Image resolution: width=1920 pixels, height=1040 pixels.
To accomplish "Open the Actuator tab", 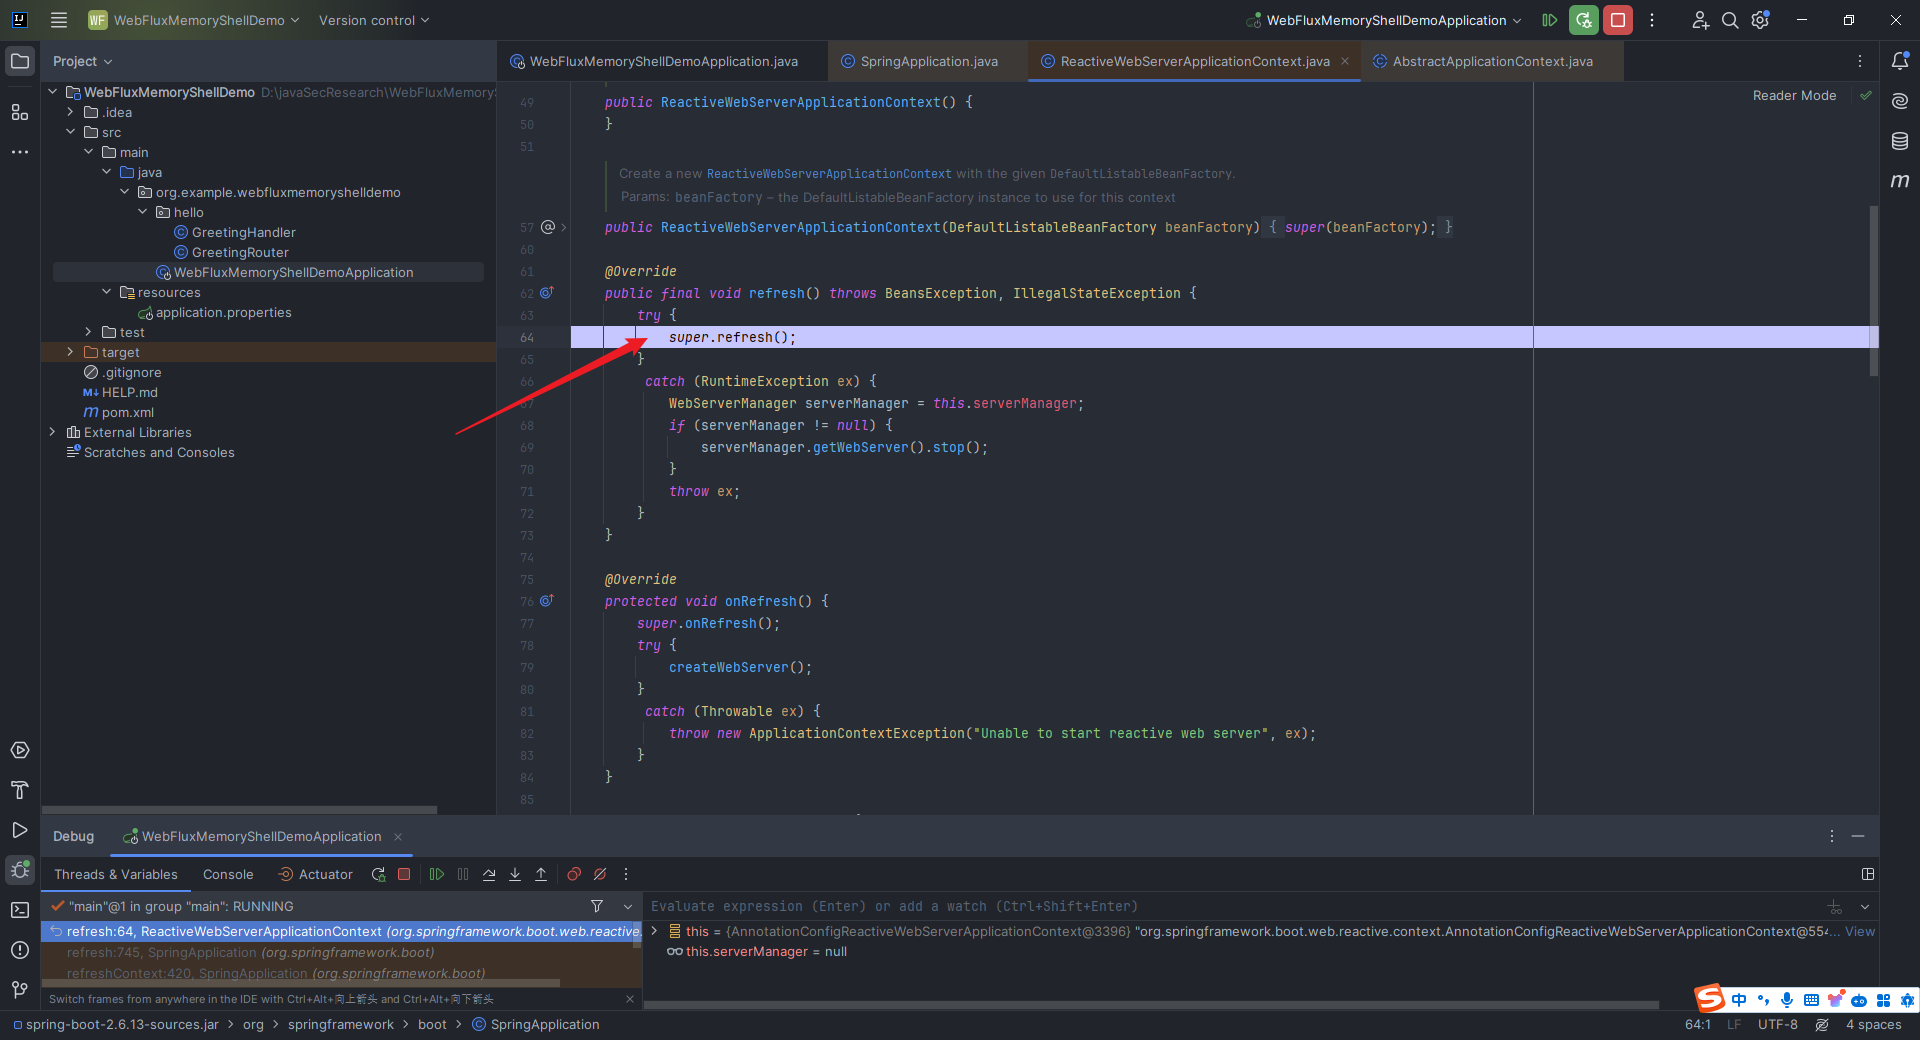I will click(315, 874).
